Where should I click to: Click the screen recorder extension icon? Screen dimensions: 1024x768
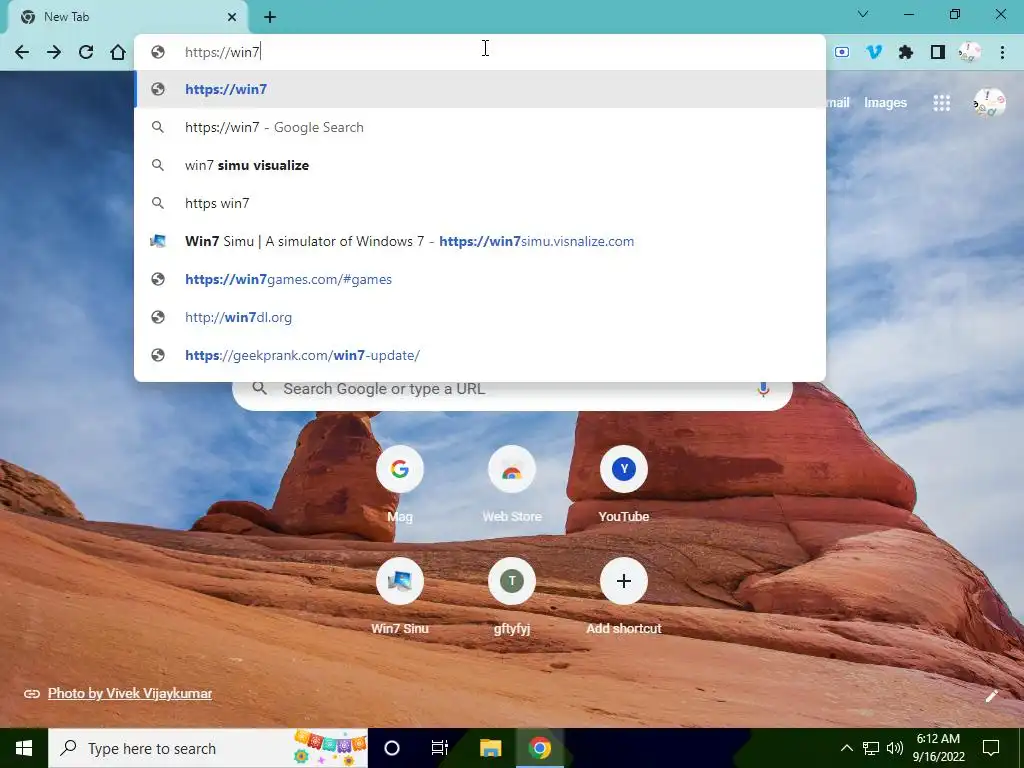tap(842, 52)
